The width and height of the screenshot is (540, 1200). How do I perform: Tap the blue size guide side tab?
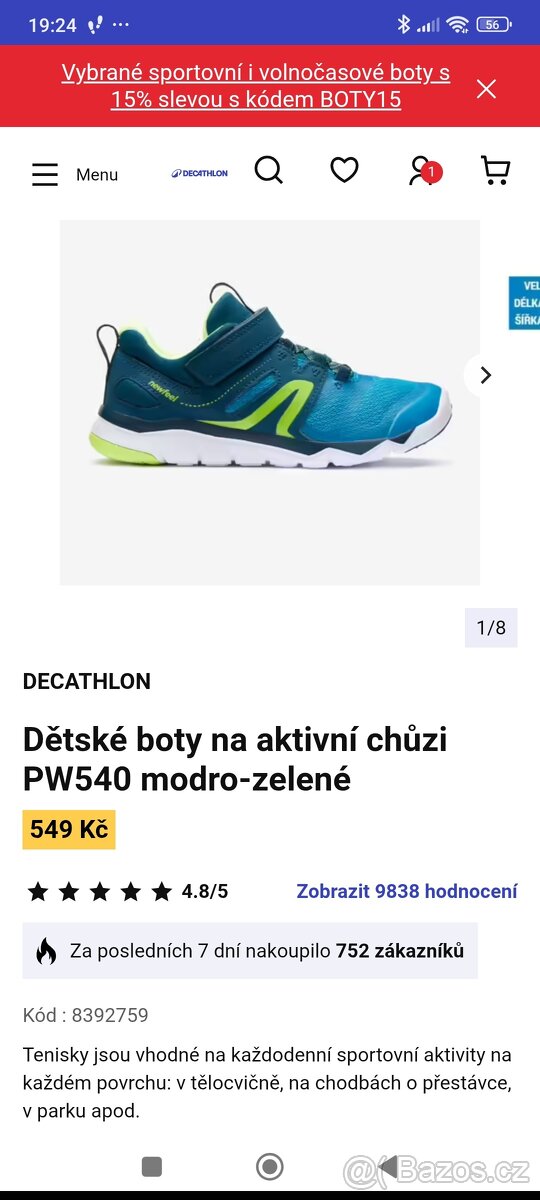(524, 303)
